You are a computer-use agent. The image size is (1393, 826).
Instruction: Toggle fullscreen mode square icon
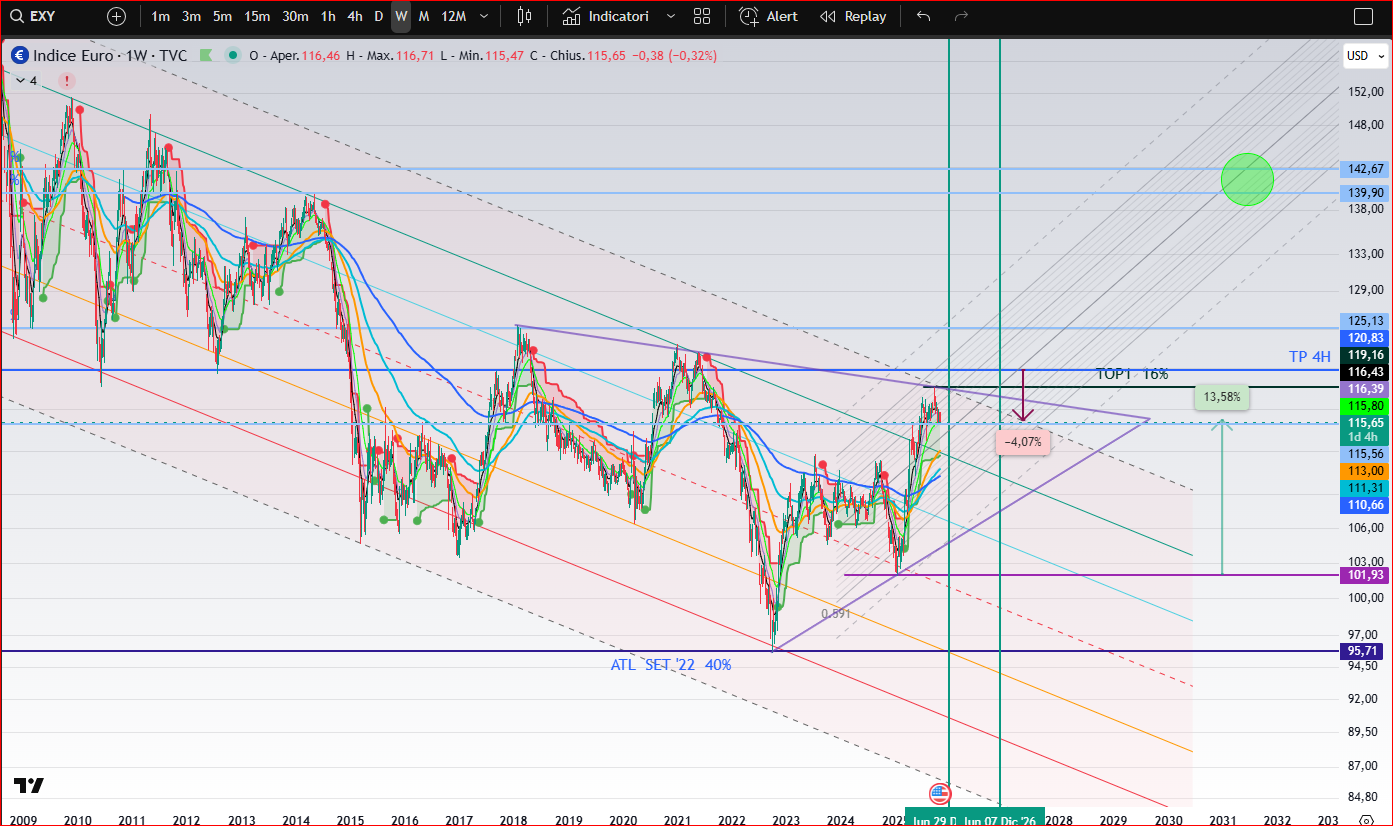tap(1363, 16)
